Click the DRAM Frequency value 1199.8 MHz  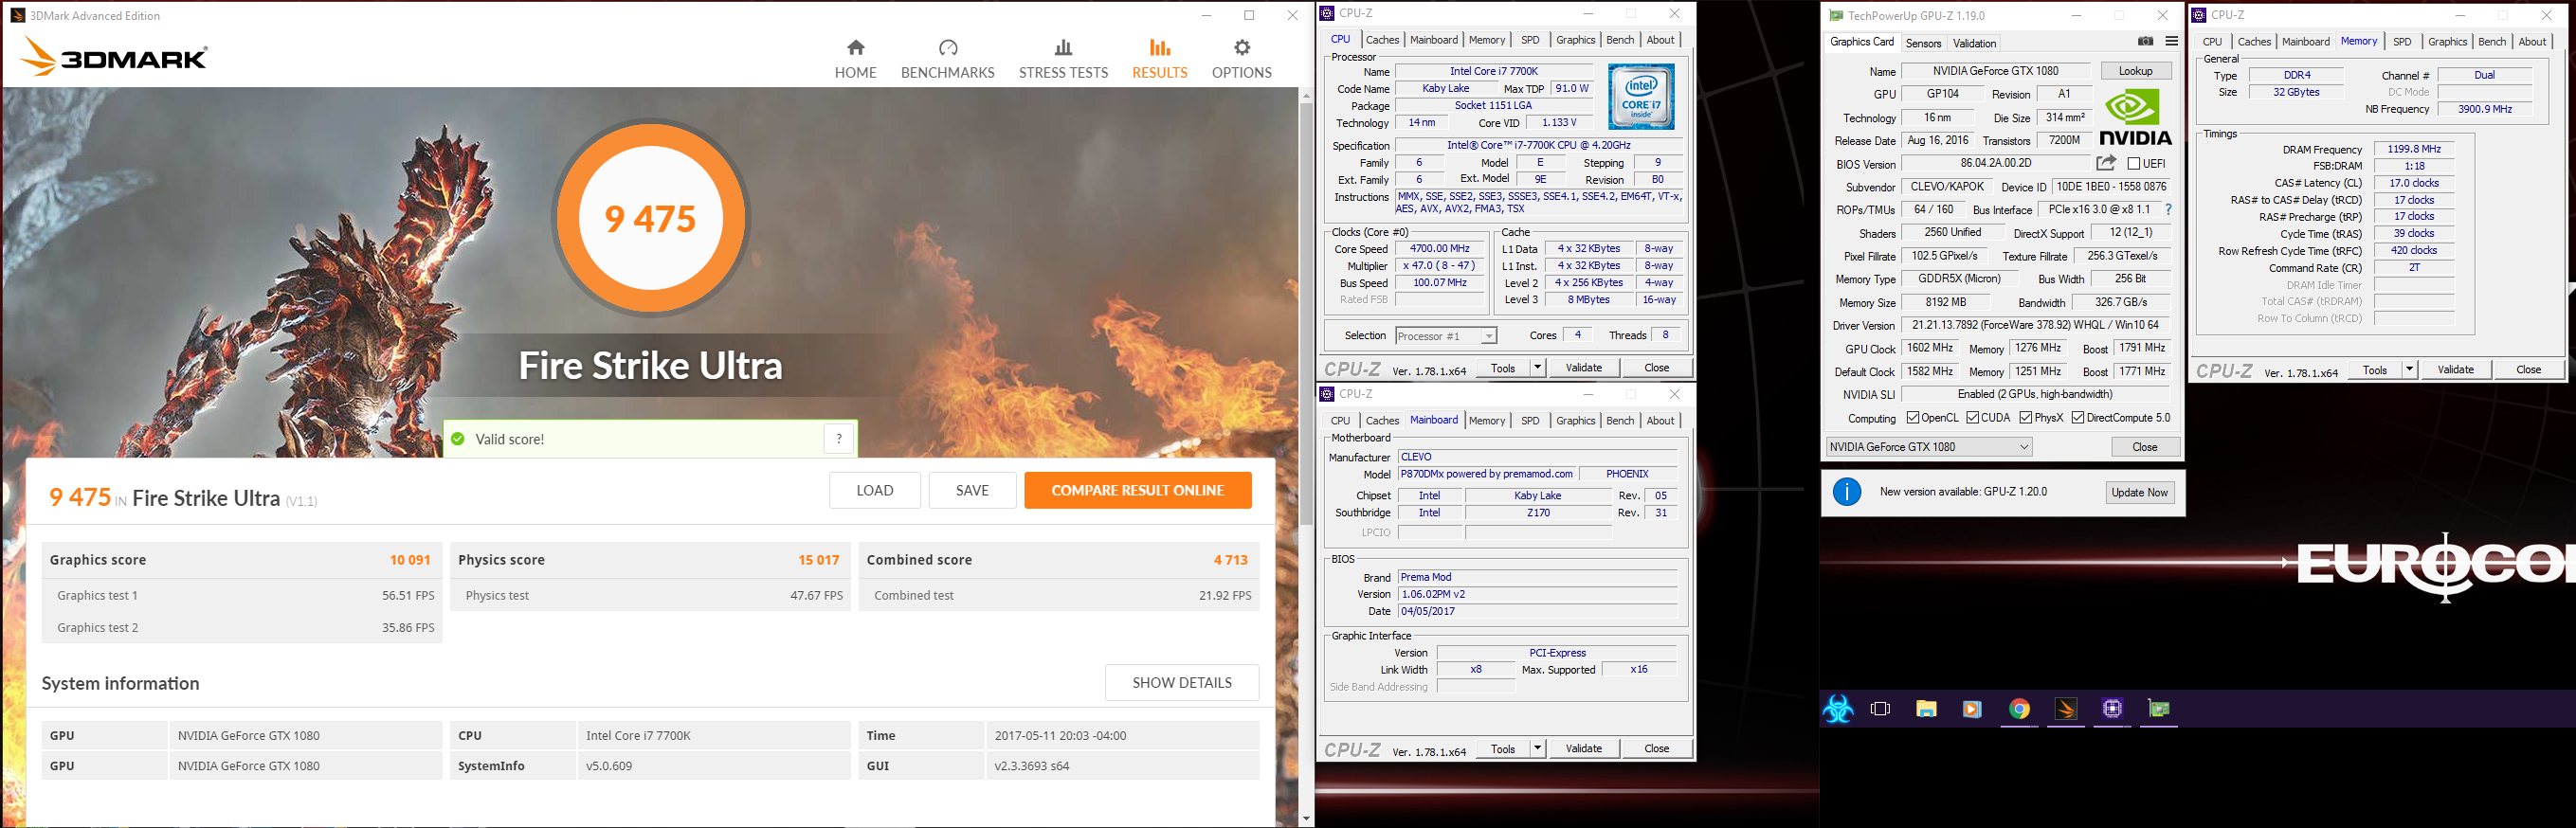2414,149
